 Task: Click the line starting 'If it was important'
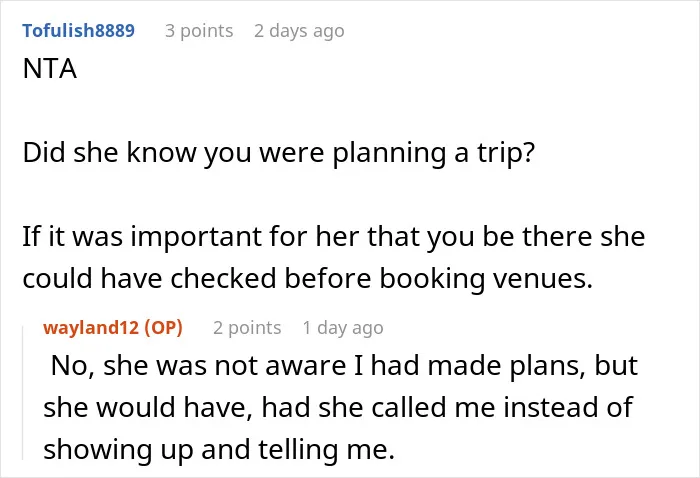click(333, 237)
